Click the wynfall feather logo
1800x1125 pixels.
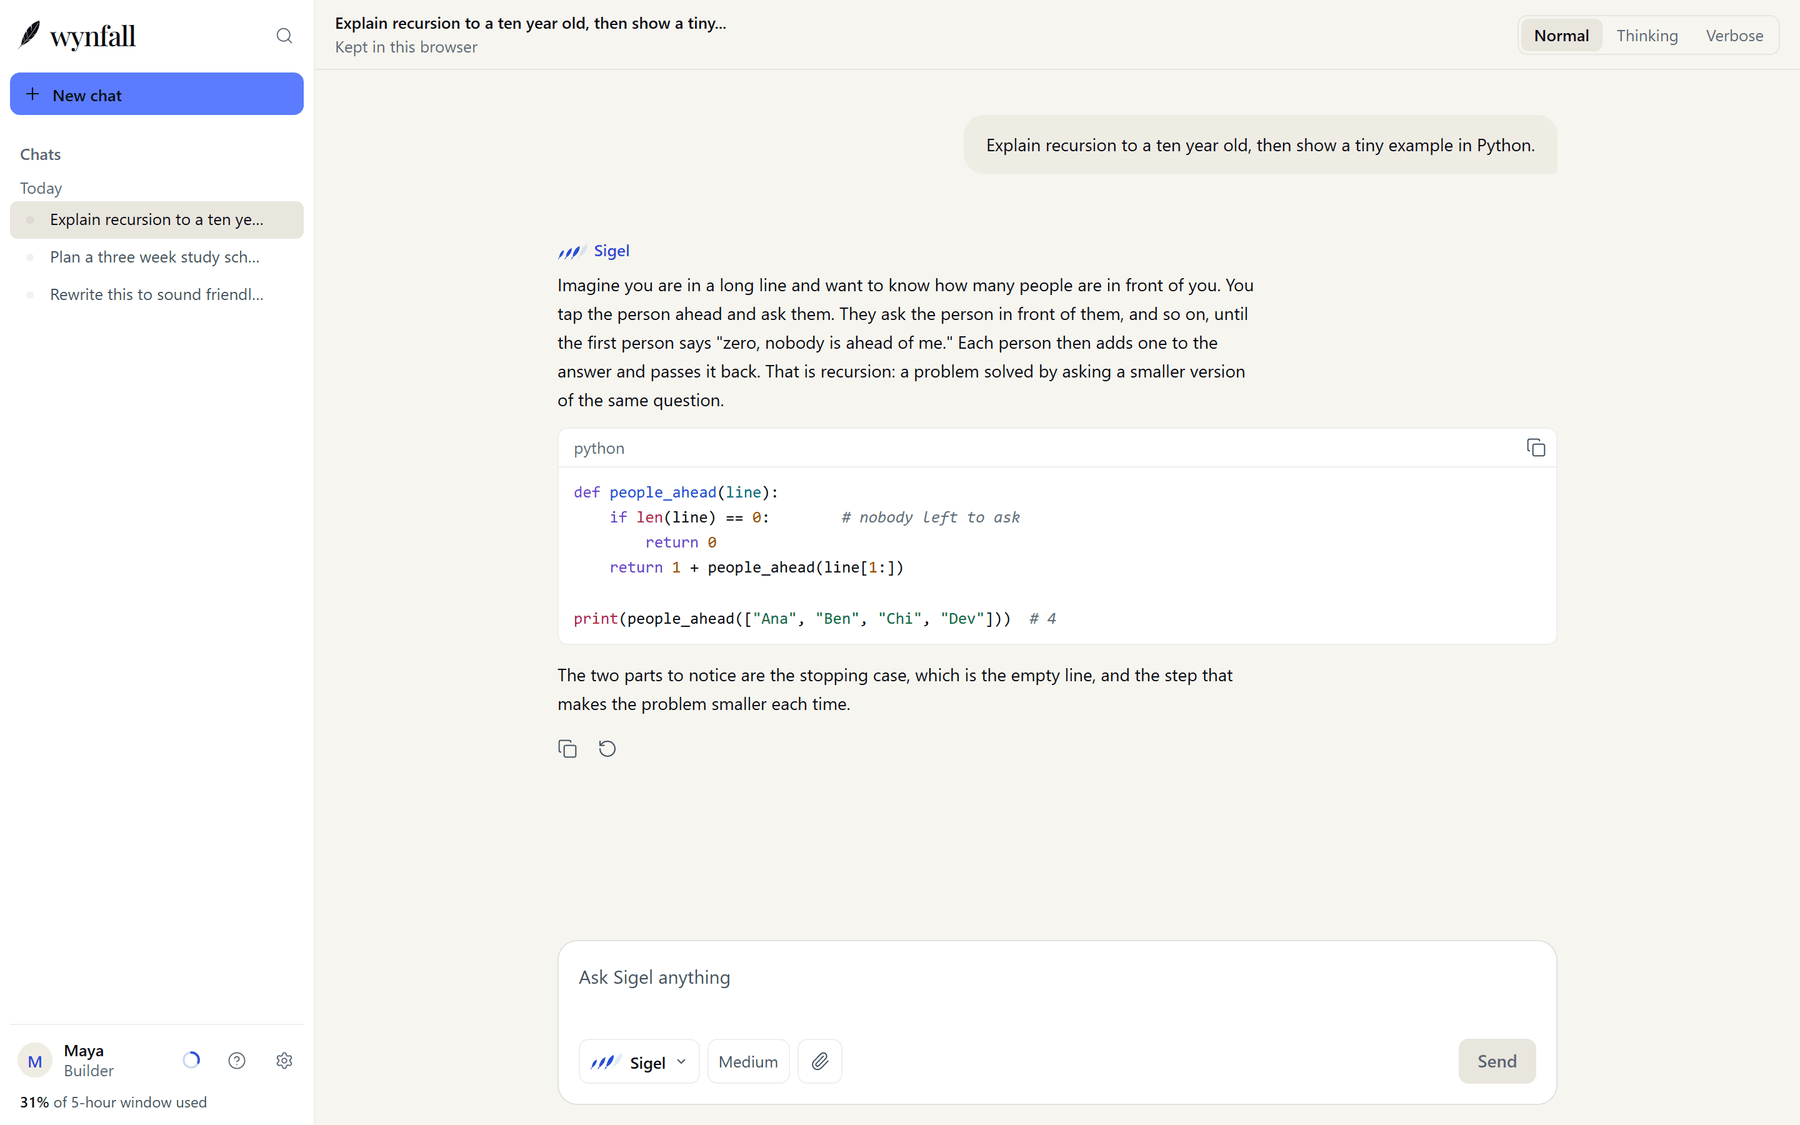click(30, 35)
